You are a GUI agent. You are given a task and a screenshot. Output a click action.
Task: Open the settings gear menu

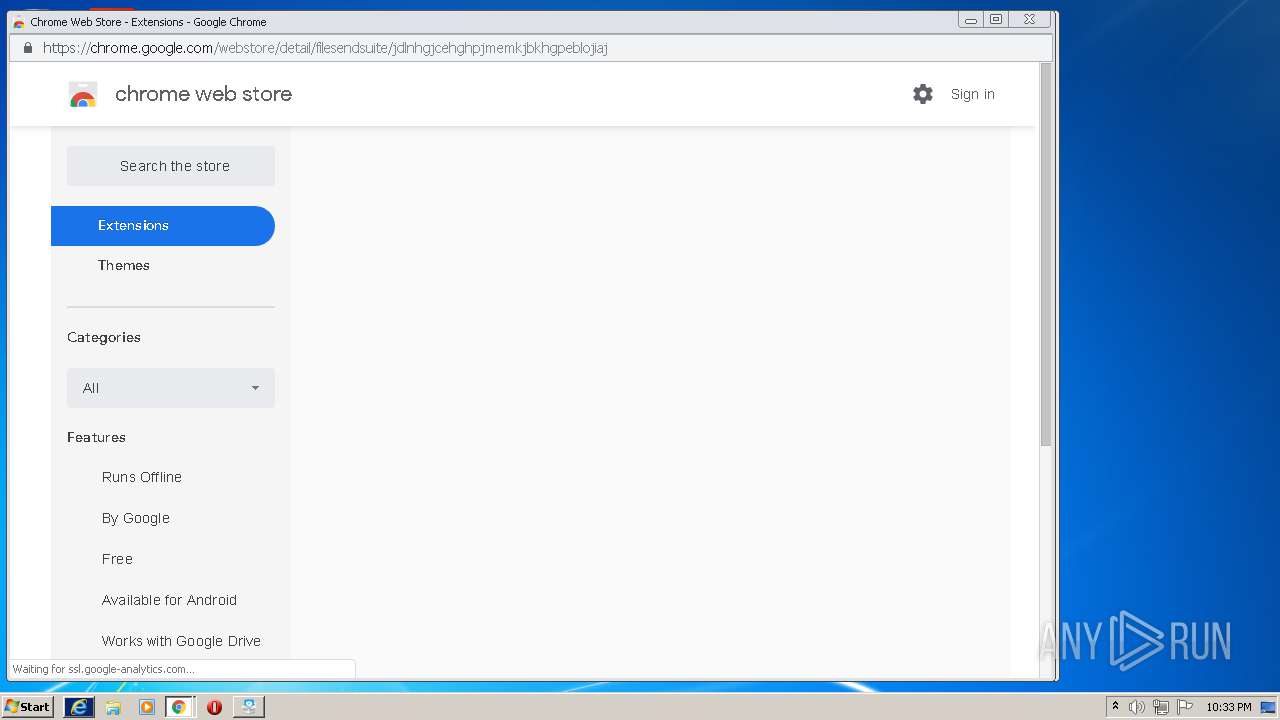[x=922, y=94]
